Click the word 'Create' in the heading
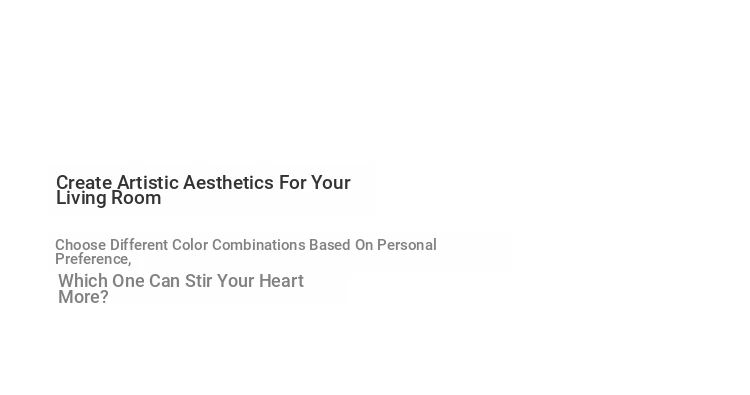Screen dimensions: 750x395 tap(84, 183)
